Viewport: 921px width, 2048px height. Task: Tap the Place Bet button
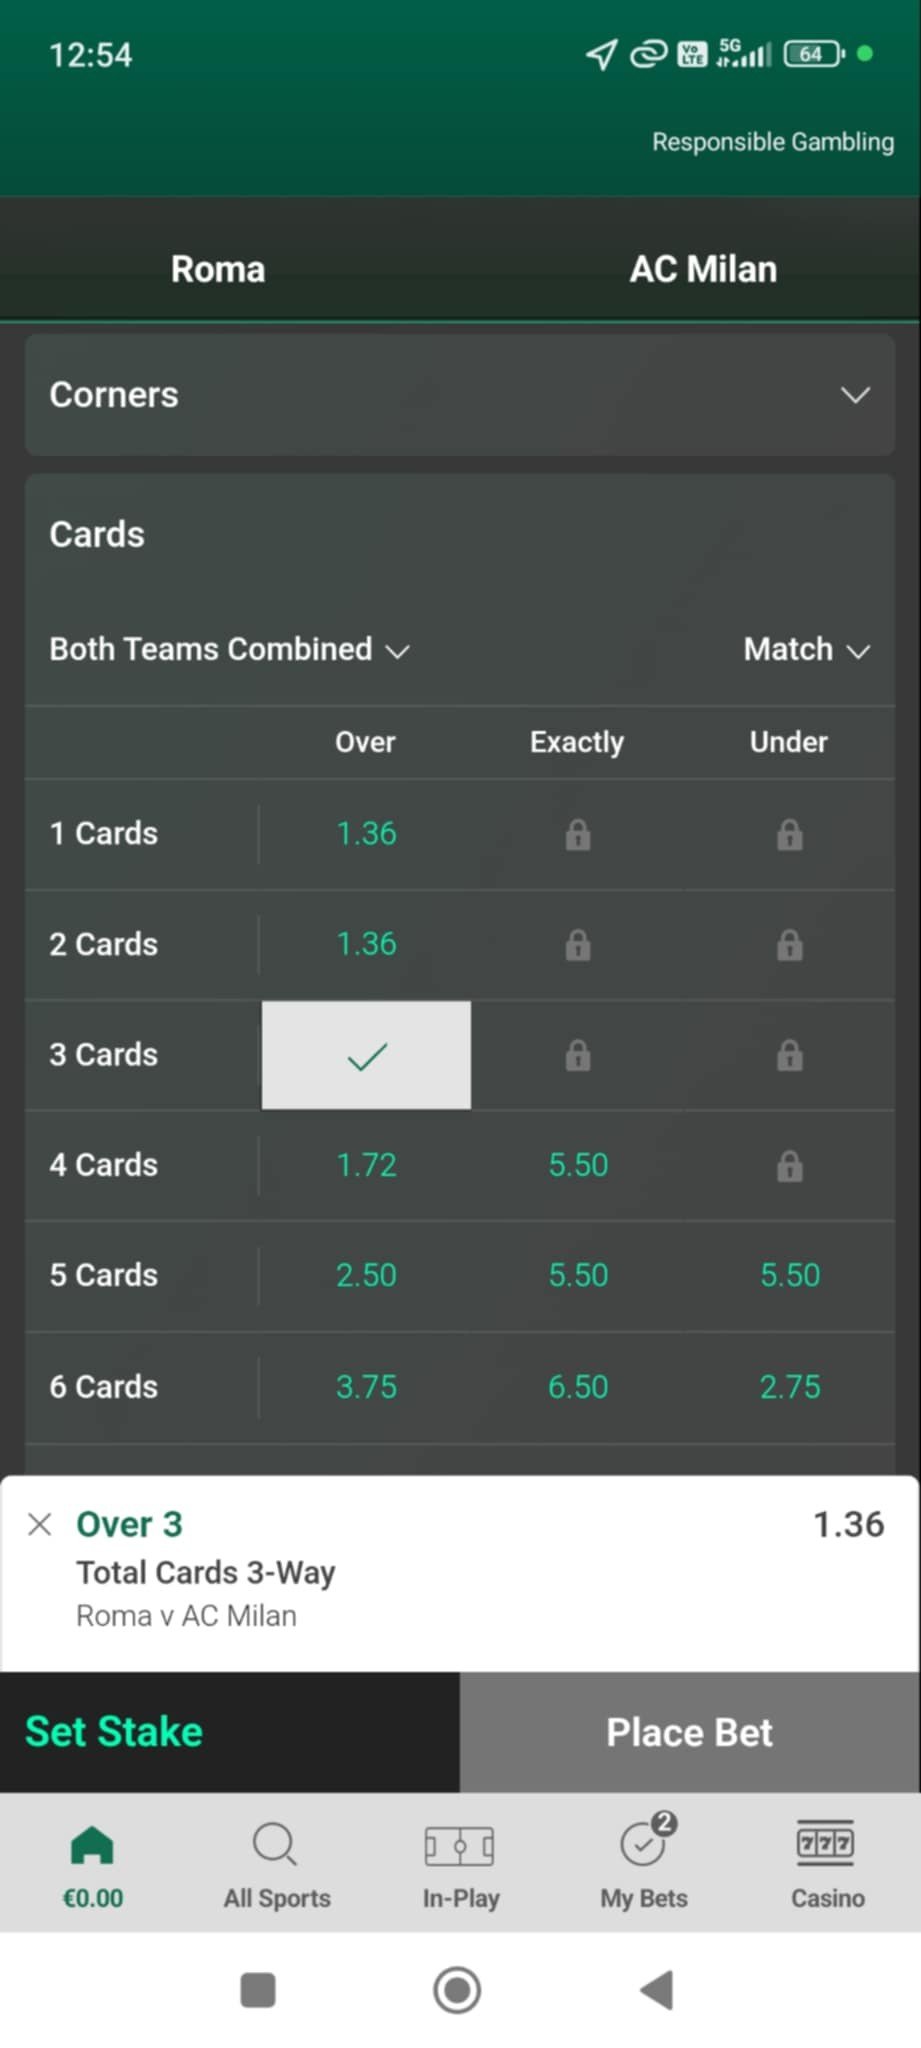[x=689, y=1732]
